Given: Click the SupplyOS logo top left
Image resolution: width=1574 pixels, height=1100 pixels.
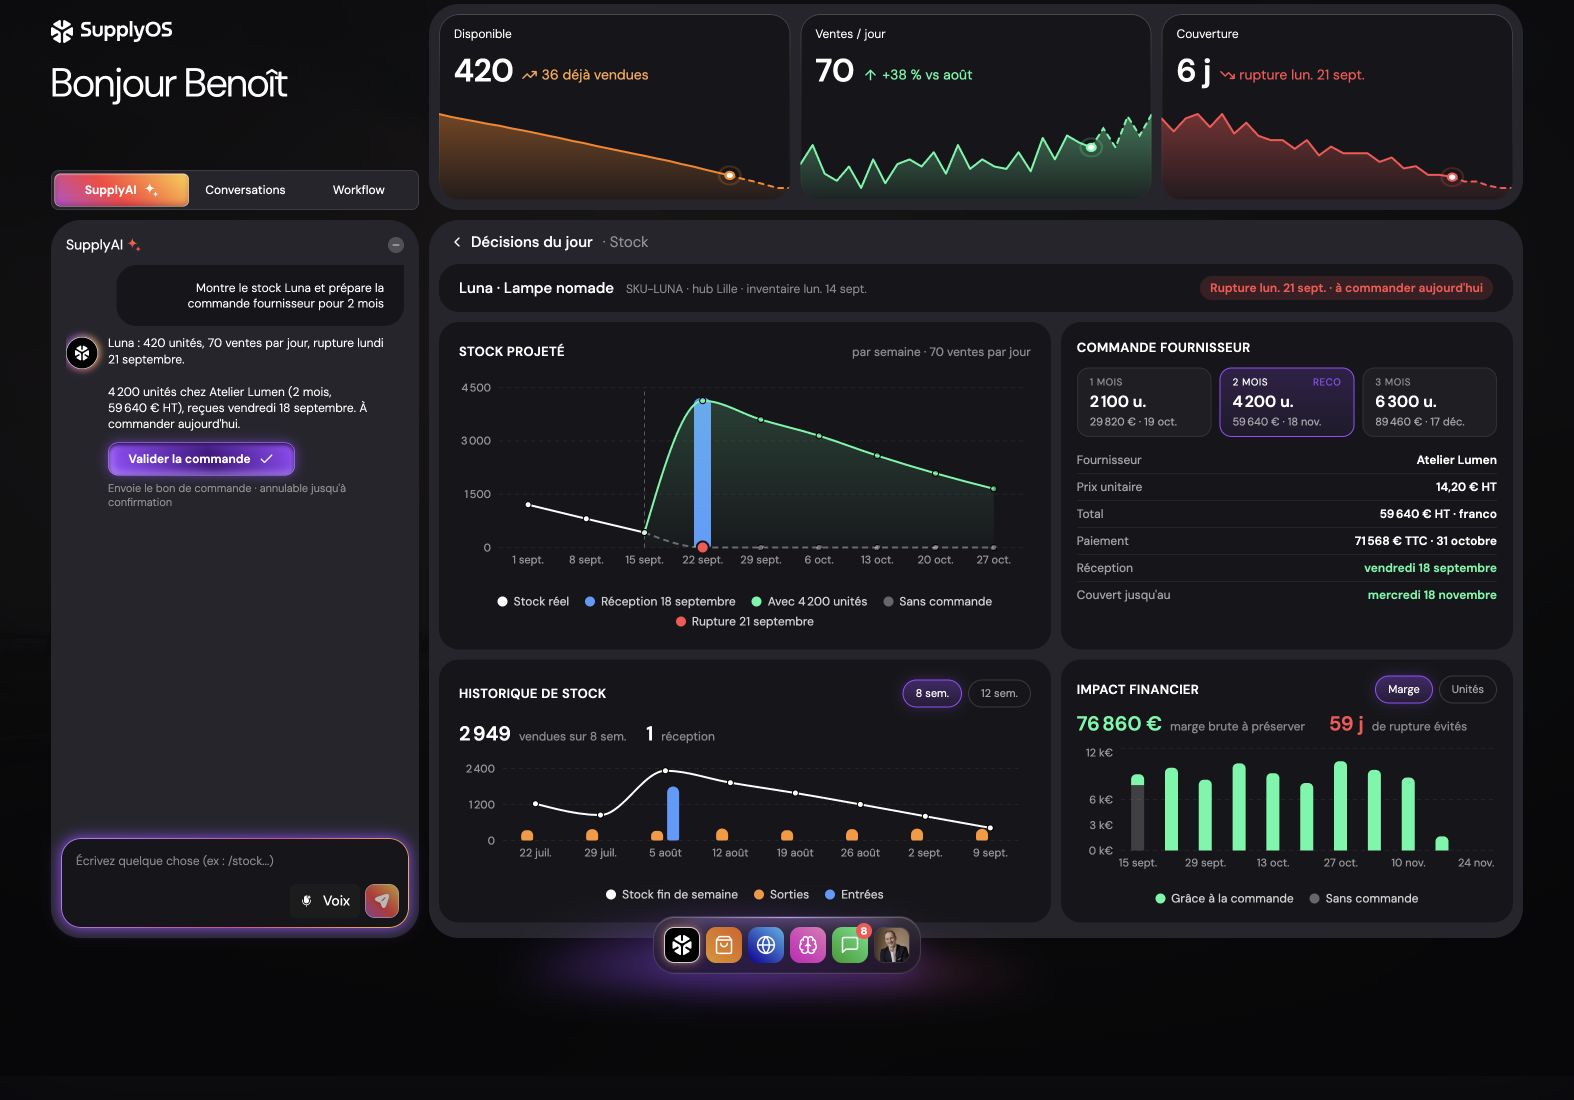Looking at the screenshot, I should coord(111,31).
